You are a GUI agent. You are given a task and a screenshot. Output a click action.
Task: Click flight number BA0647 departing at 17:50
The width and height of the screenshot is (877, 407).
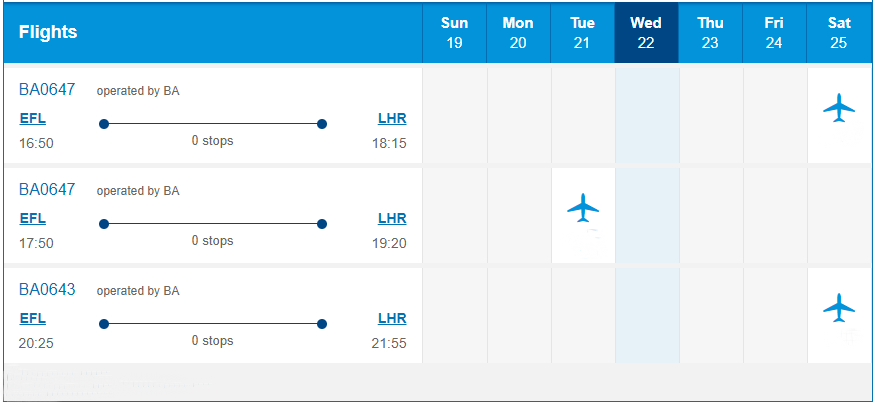click(47, 190)
